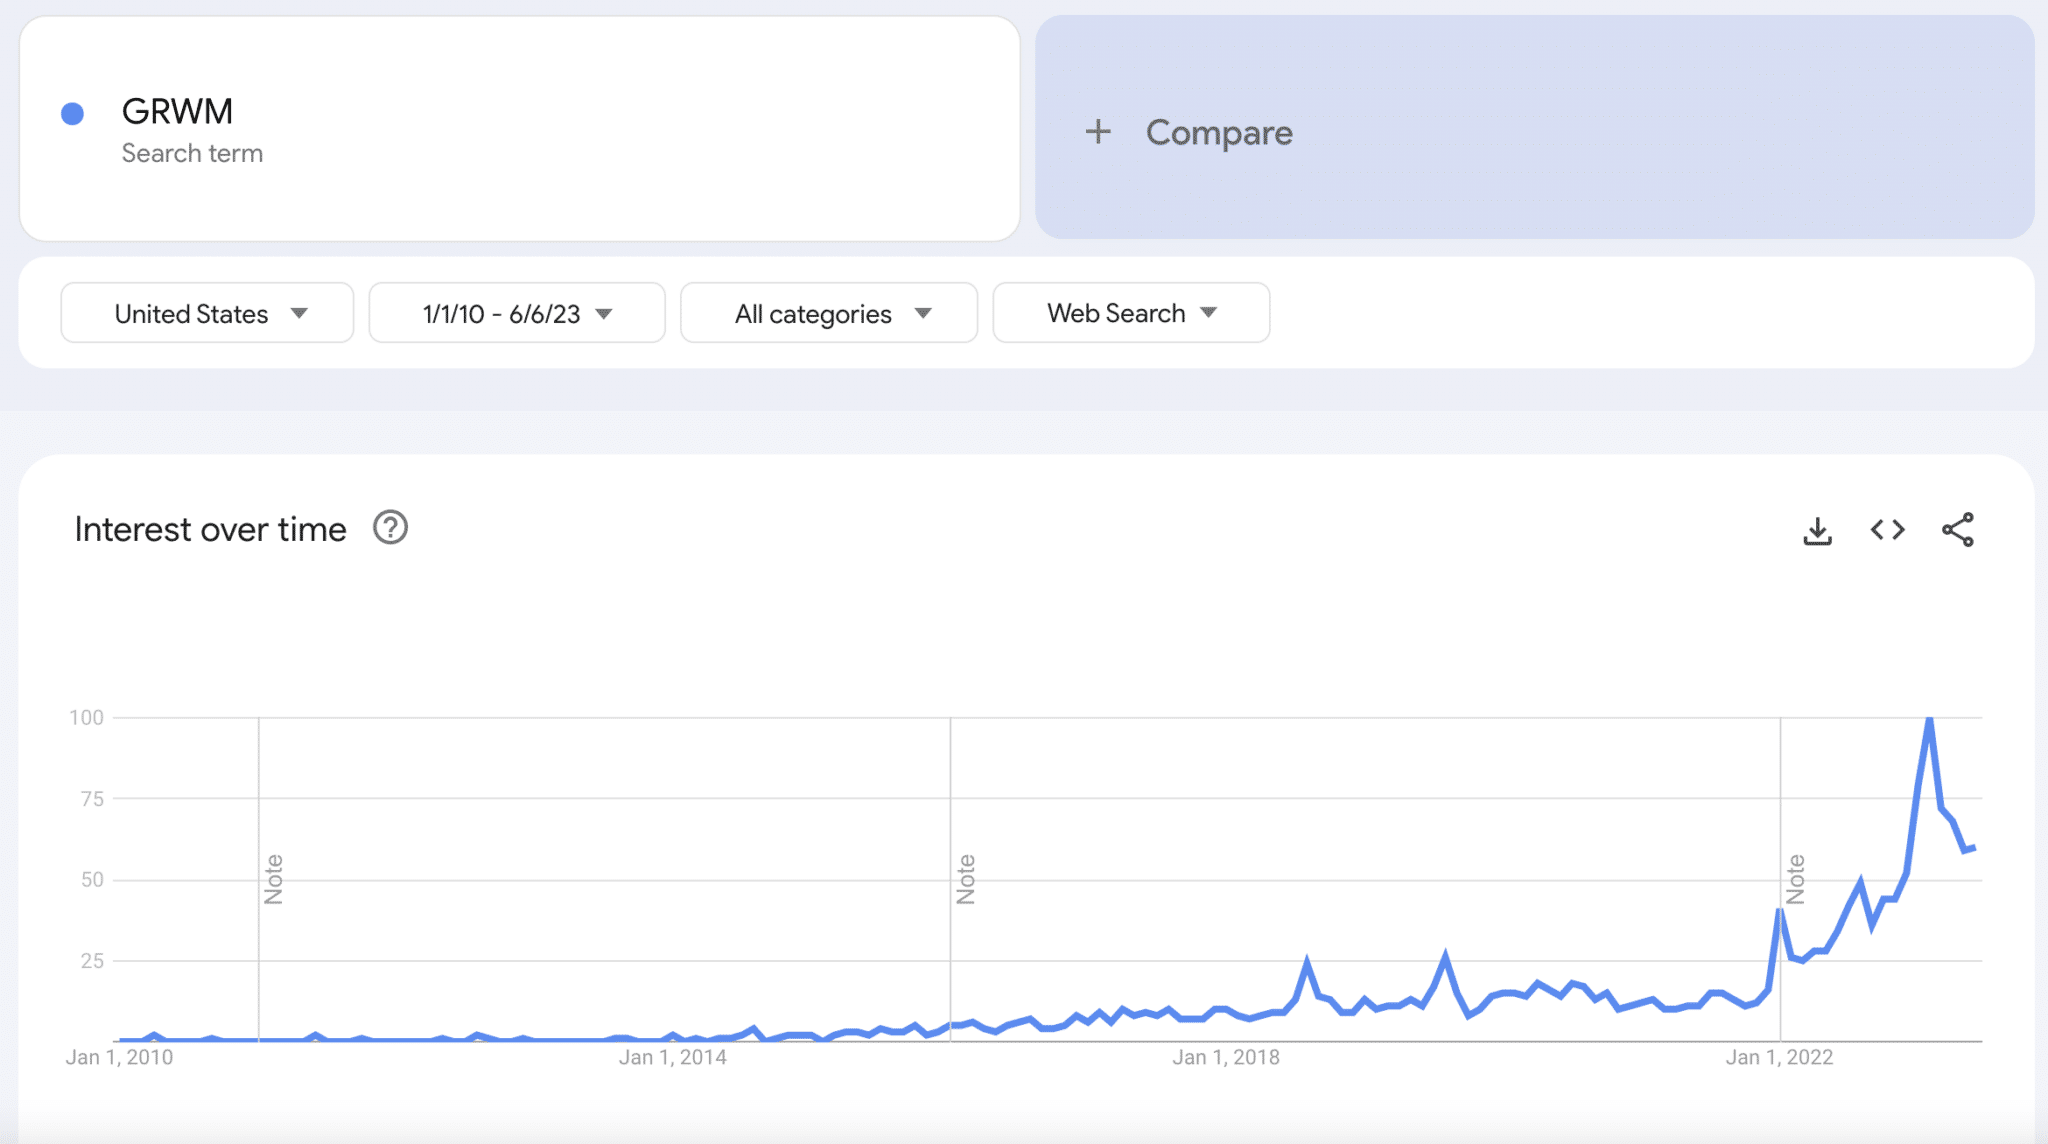2048x1144 pixels.
Task: Download the Interest over time chart data
Action: click(1817, 530)
